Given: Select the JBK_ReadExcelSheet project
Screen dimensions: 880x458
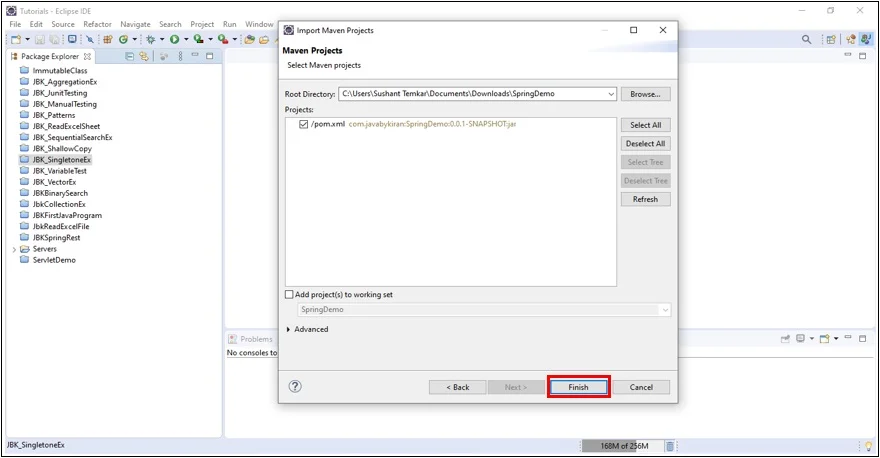Looking at the screenshot, I should click(x=60, y=126).
